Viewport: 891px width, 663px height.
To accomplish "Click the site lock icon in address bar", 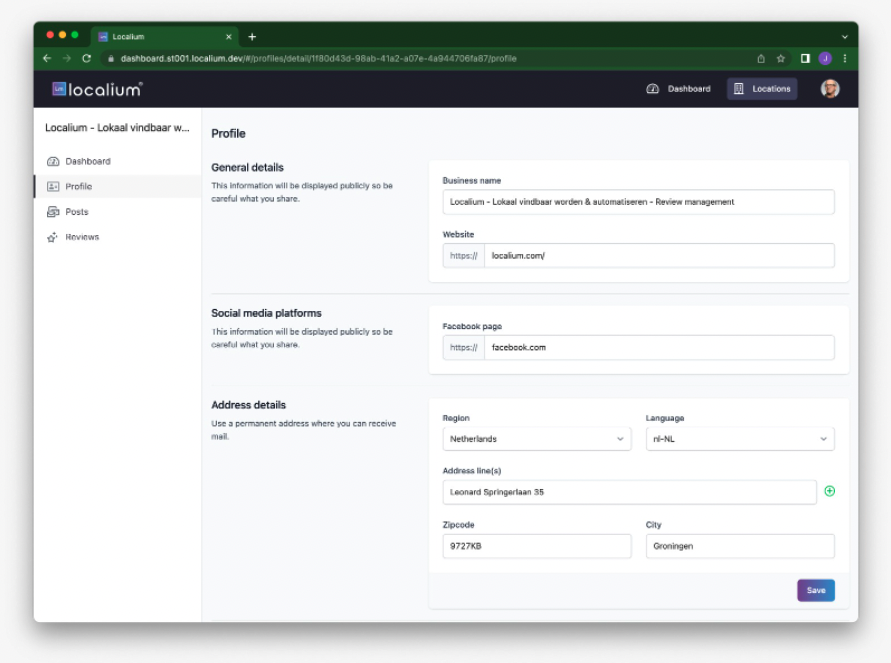I will pos(111,59).
